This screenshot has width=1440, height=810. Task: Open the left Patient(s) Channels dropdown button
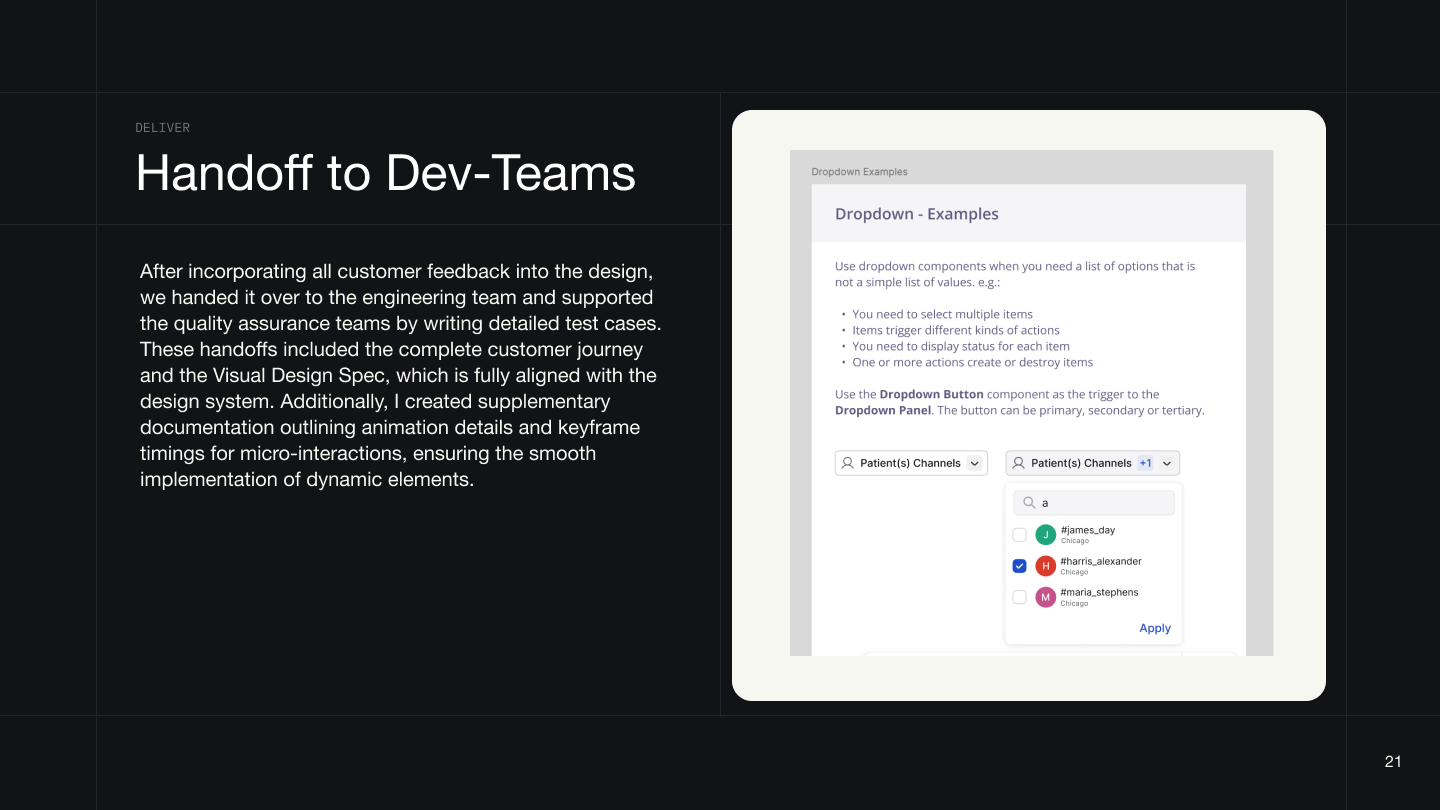[910, 463]
